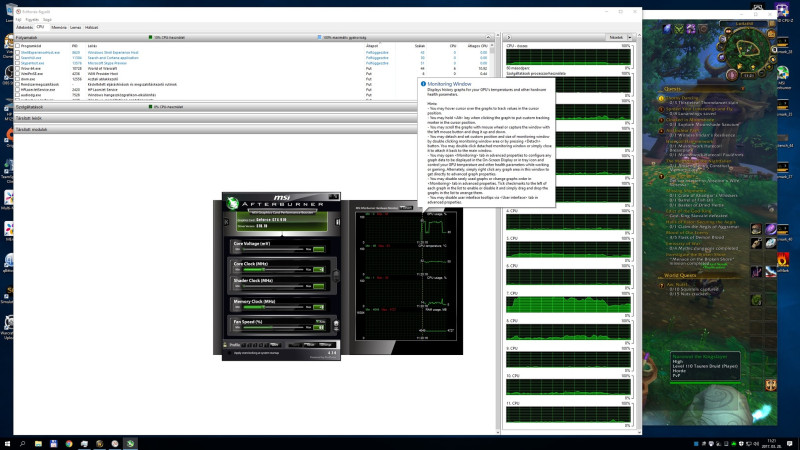Click the Afterburner profile Save button

(x=275, y=345)
